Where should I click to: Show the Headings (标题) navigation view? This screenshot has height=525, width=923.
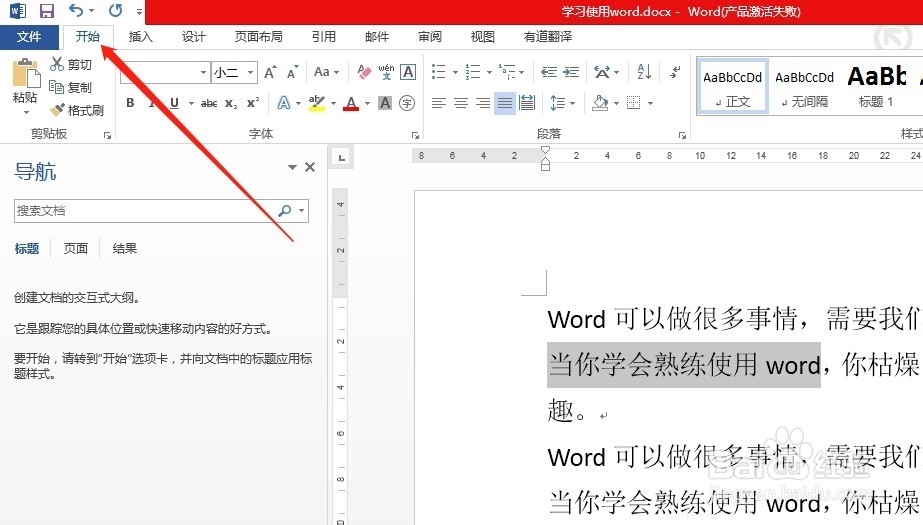point(27,248)
